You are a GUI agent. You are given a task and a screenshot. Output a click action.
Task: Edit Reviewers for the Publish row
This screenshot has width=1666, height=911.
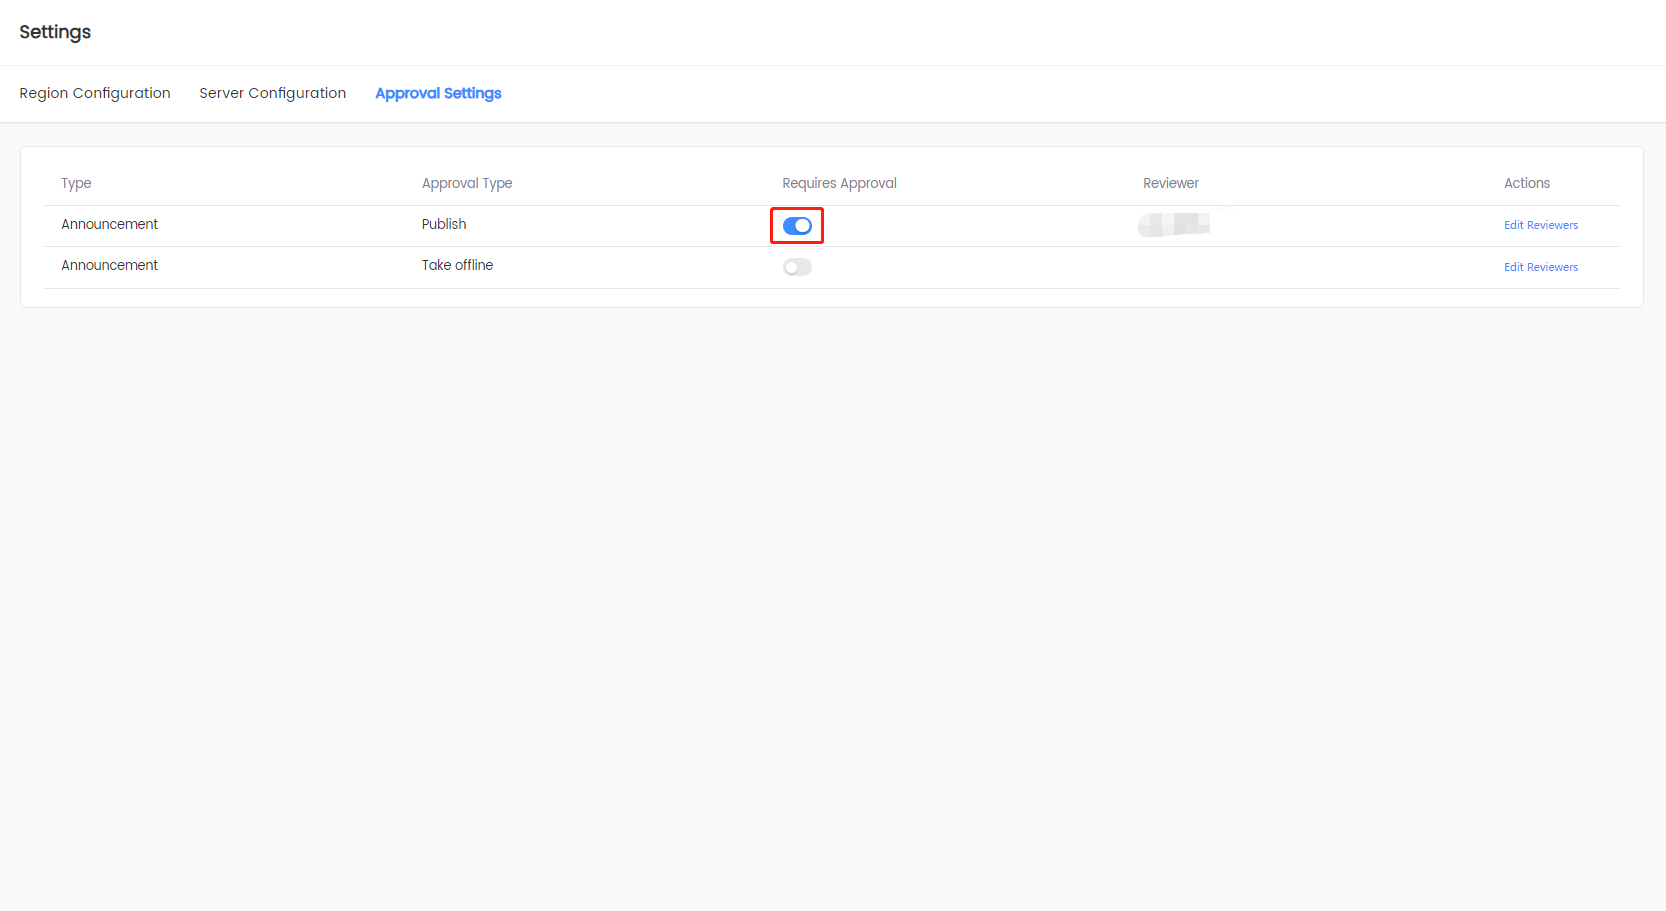pyautogui.click(x=1540, y=225)
